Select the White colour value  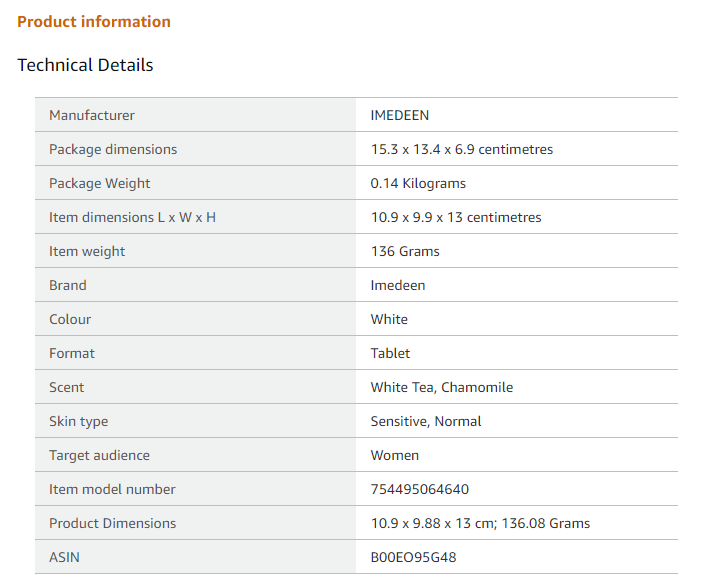389,319
